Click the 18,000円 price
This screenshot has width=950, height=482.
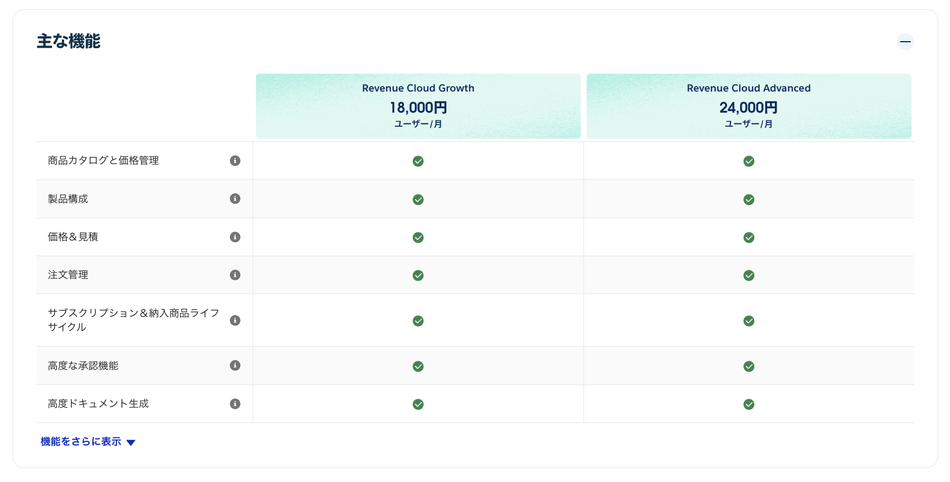coord(418,108)
